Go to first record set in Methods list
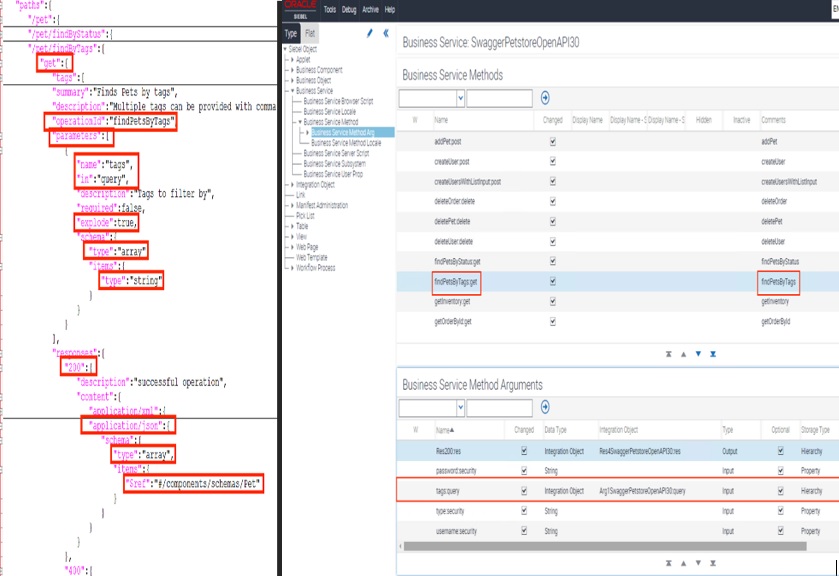The height and width of the screenshot is (576, 839). pos(668,354)
